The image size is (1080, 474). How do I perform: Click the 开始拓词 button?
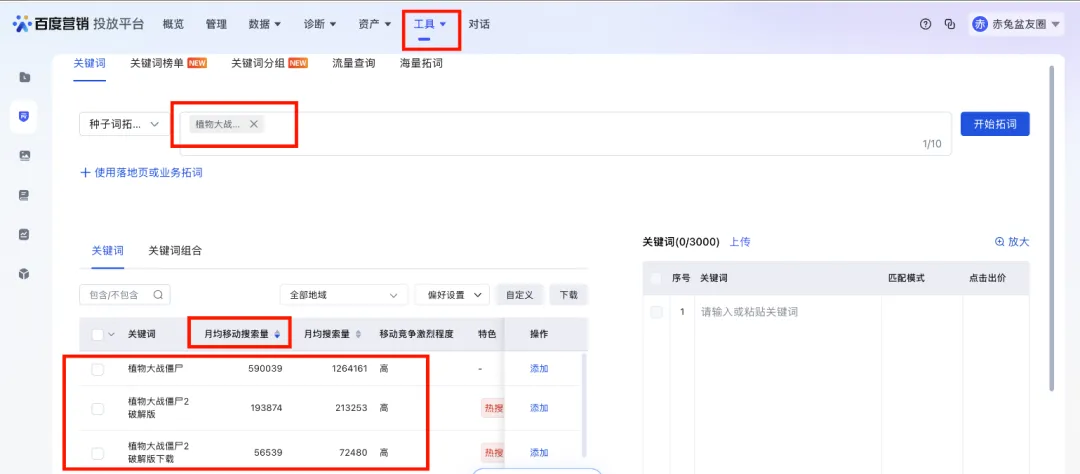[x=995, y=124]
